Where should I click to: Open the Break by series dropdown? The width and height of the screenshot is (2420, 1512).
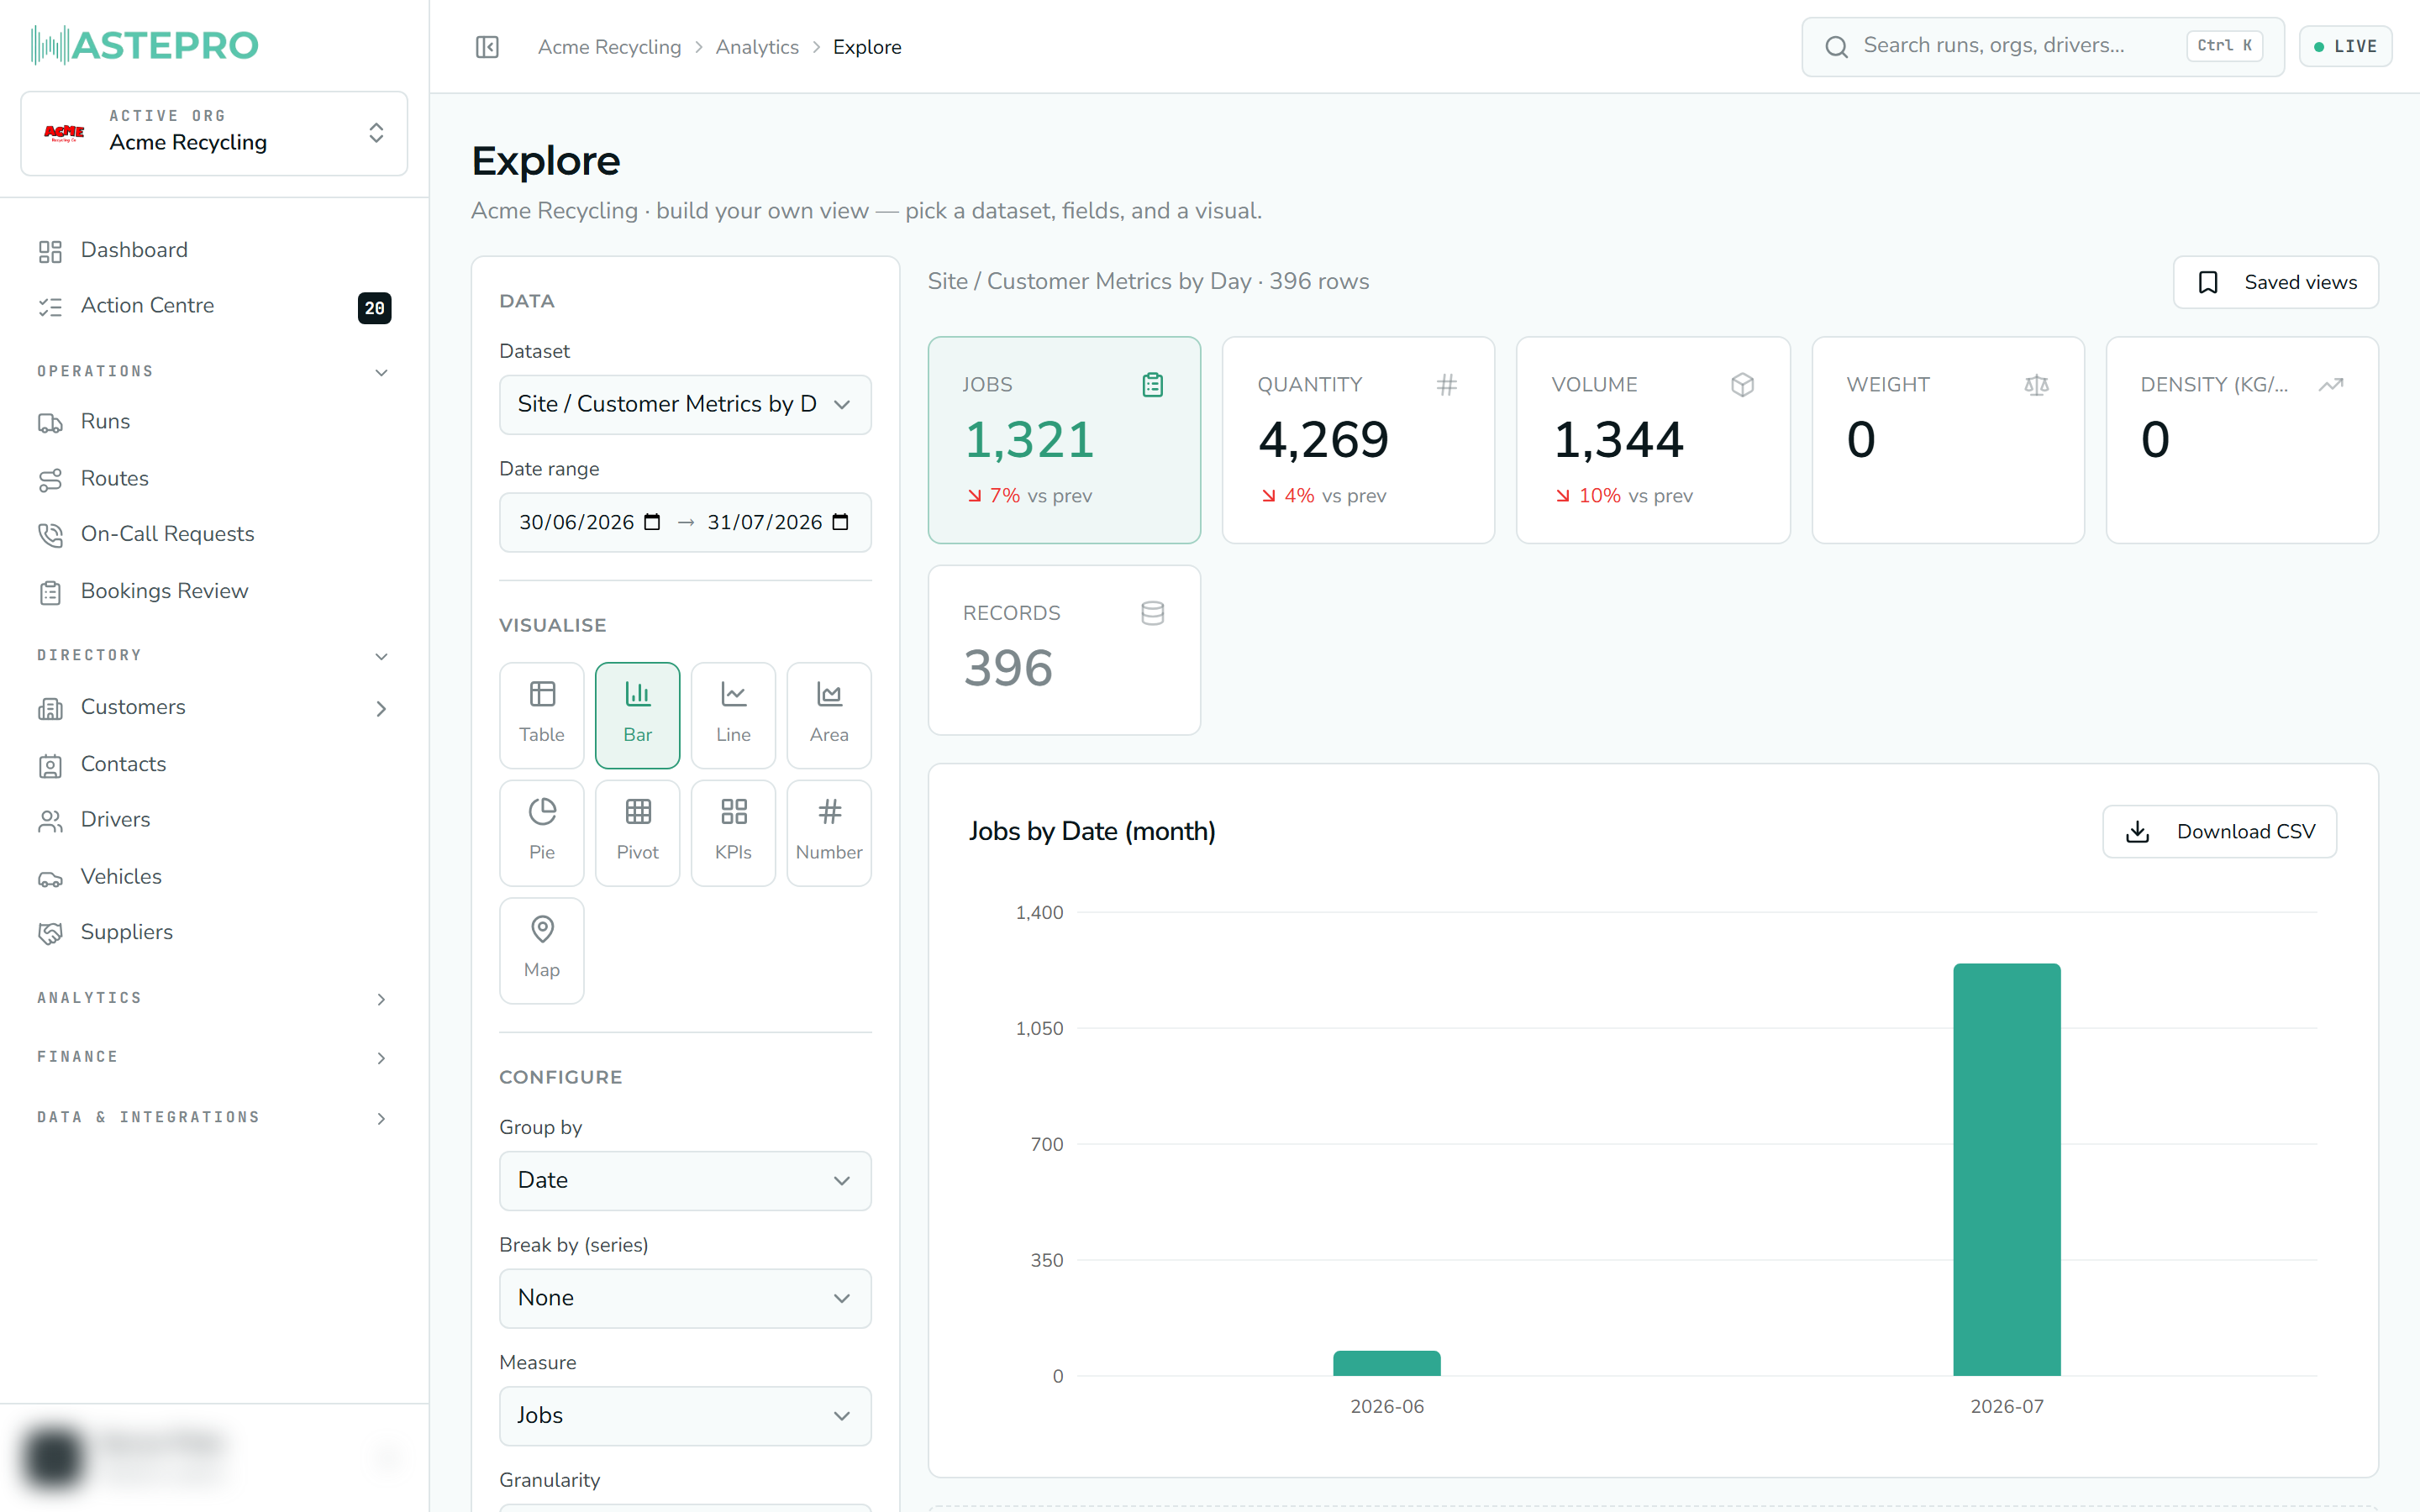[x=685, y=1298]
